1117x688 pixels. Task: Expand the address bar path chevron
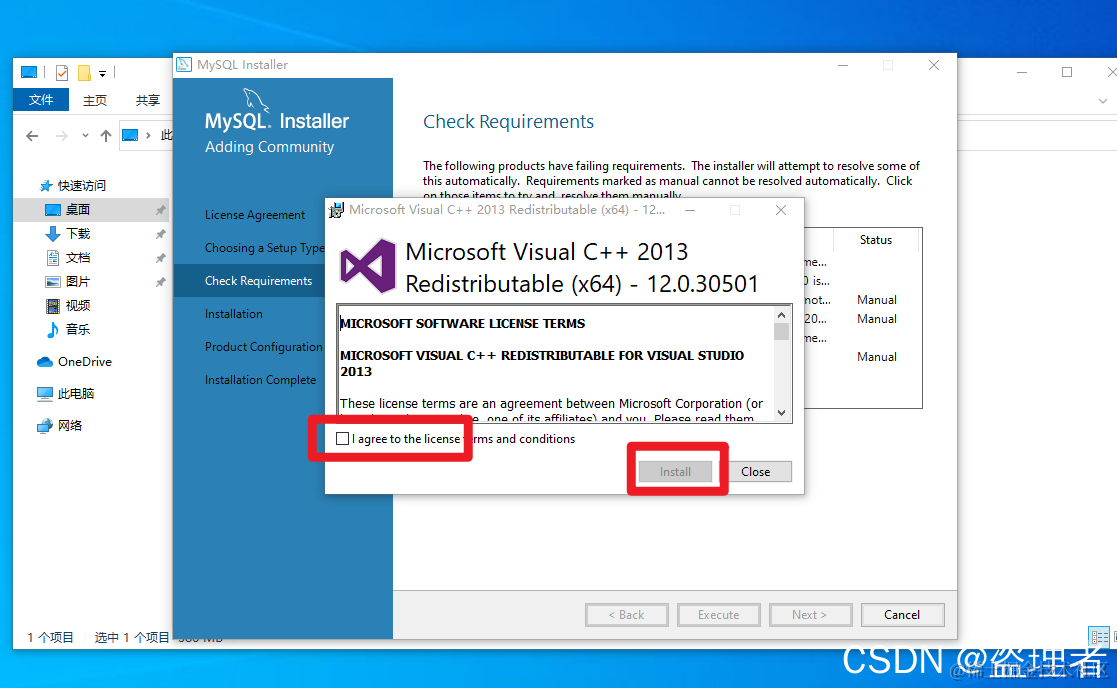148,135
